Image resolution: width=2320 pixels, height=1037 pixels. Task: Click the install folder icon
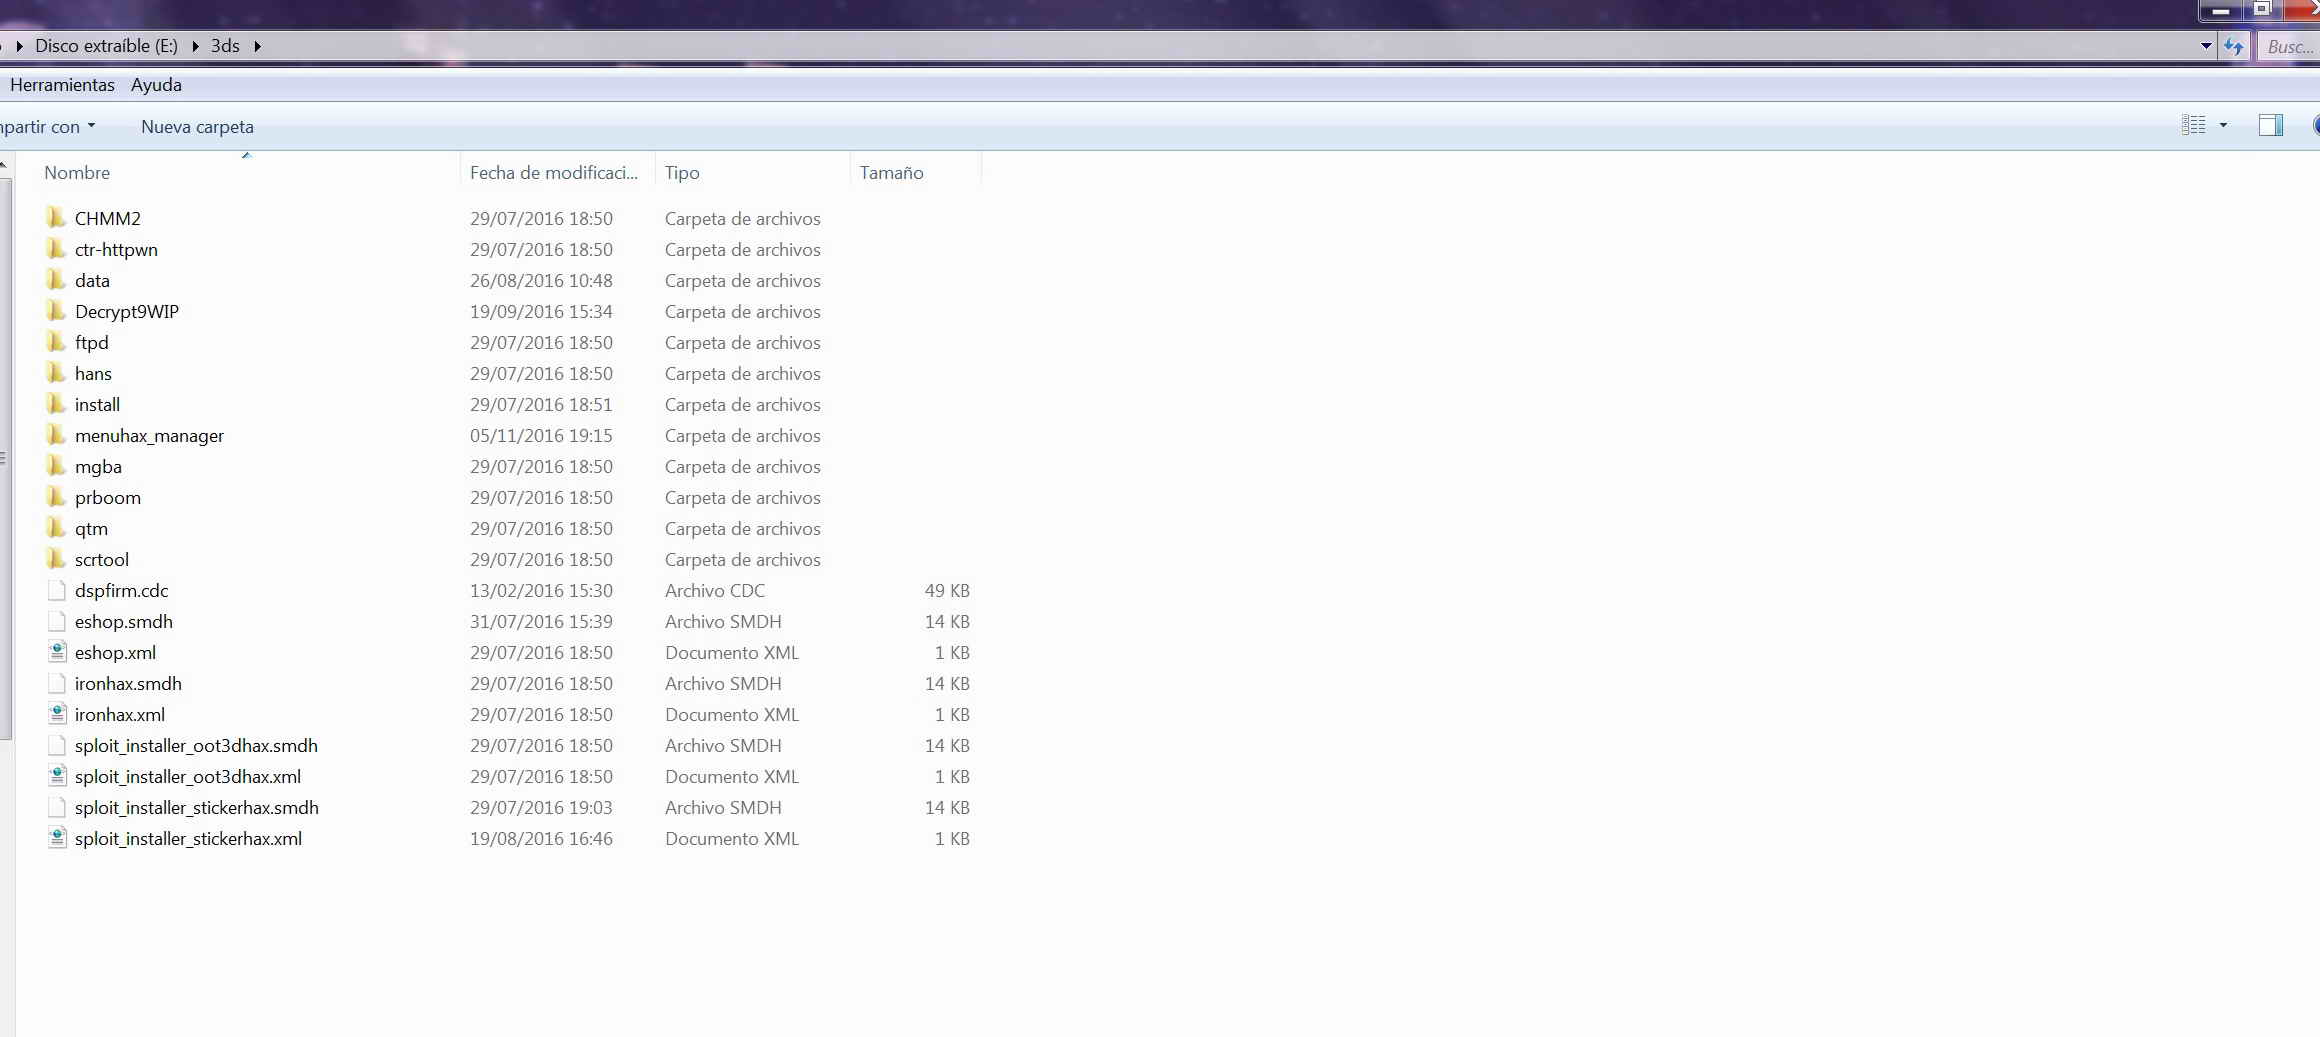tap(57, 404)
